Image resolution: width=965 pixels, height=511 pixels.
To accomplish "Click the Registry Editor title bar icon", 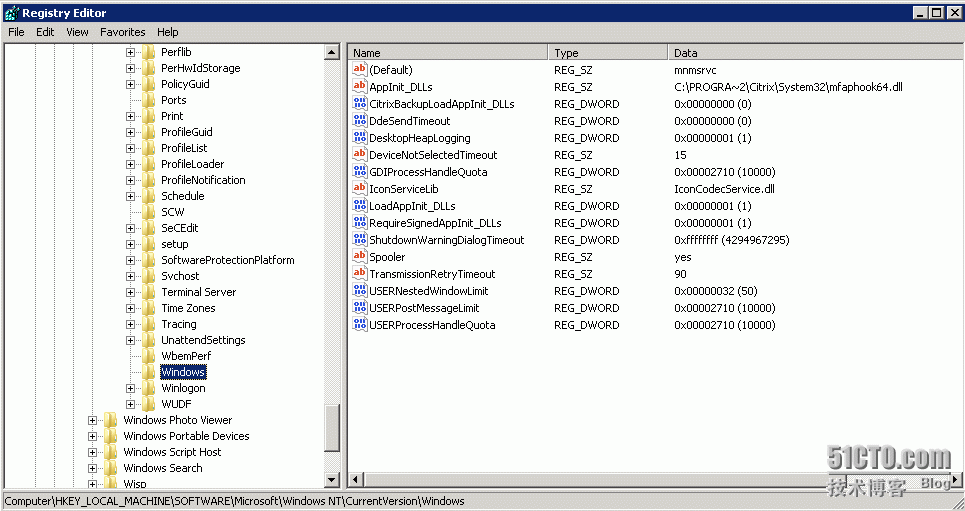I will 11,12.
